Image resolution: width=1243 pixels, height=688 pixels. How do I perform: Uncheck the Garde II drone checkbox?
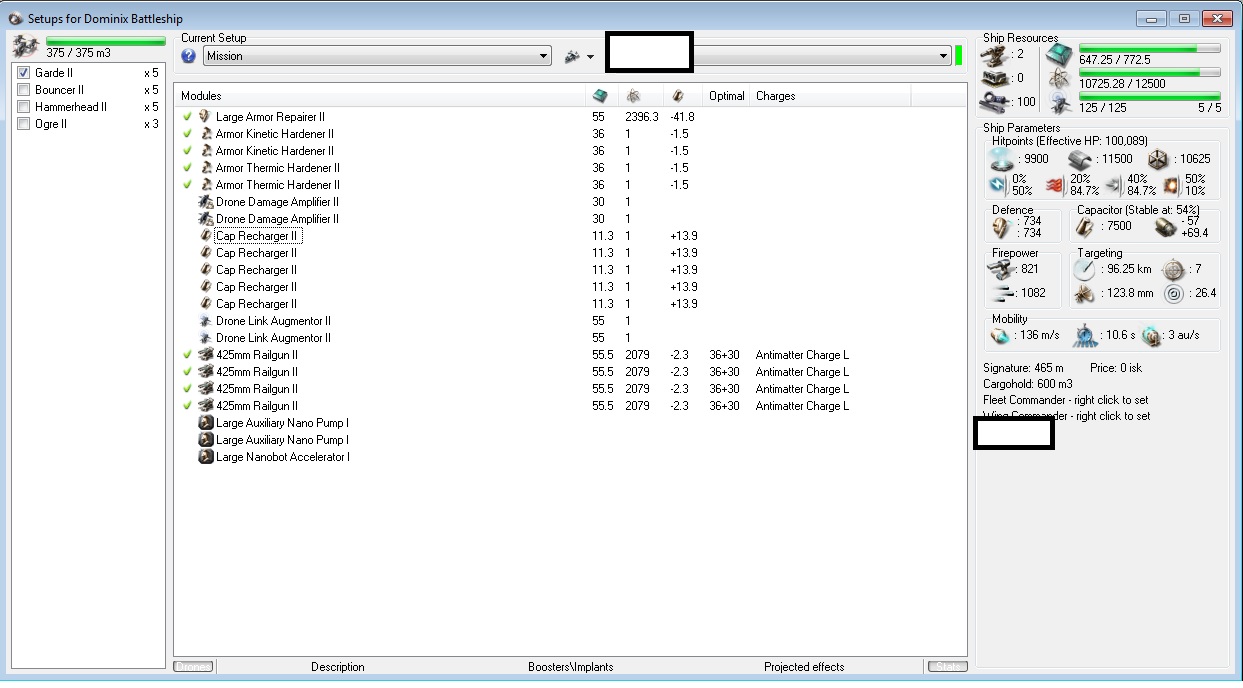(24, 73)
